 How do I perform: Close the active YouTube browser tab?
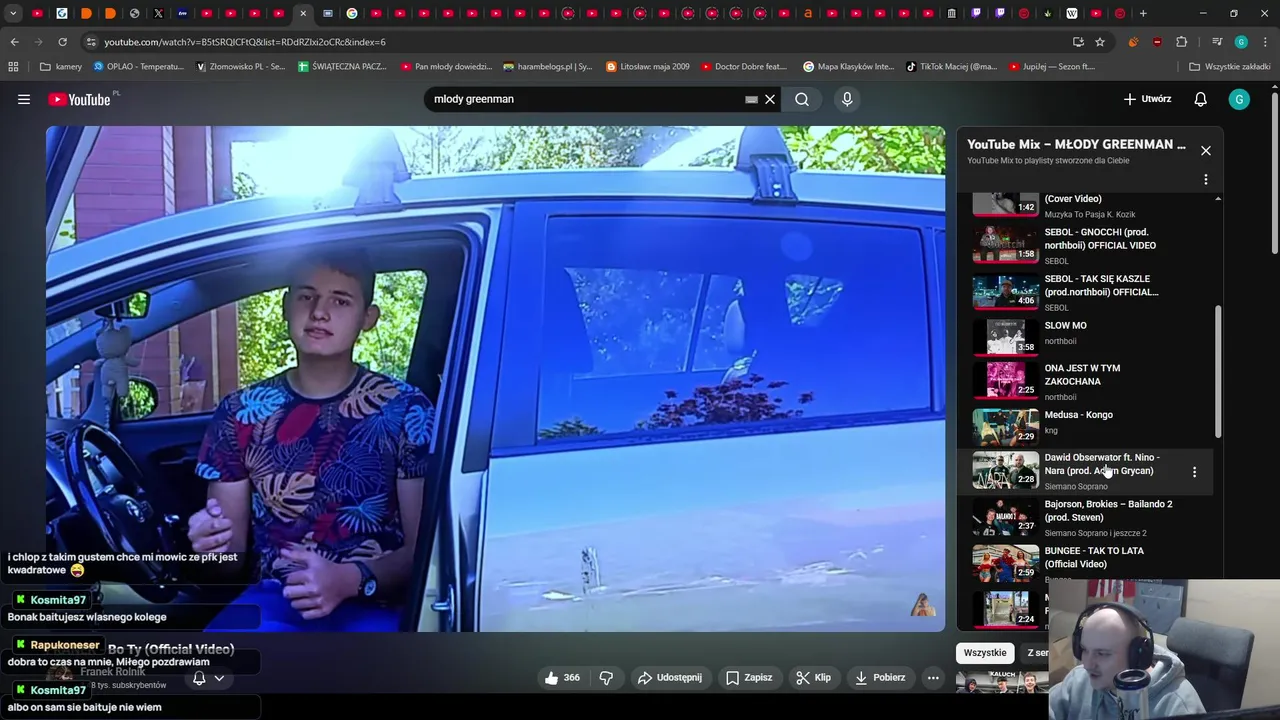click(x=303, y=14)
